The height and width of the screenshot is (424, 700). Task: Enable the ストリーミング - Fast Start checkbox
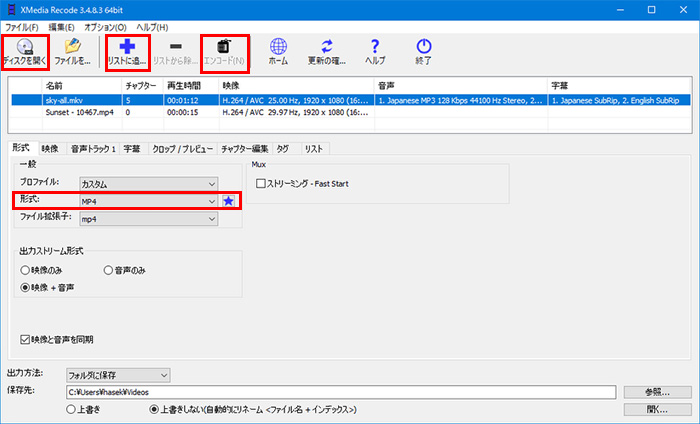(262, 184)
